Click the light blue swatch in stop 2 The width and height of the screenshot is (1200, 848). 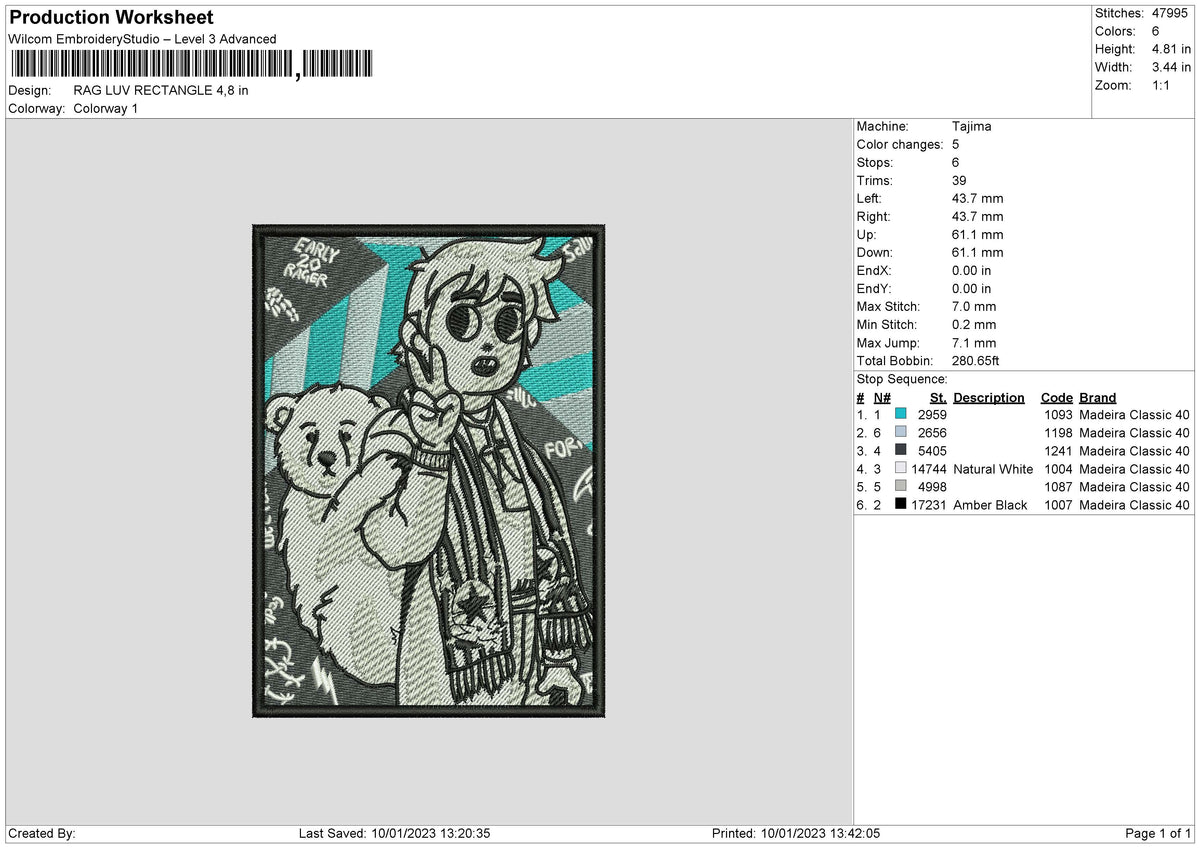(901, 432)
